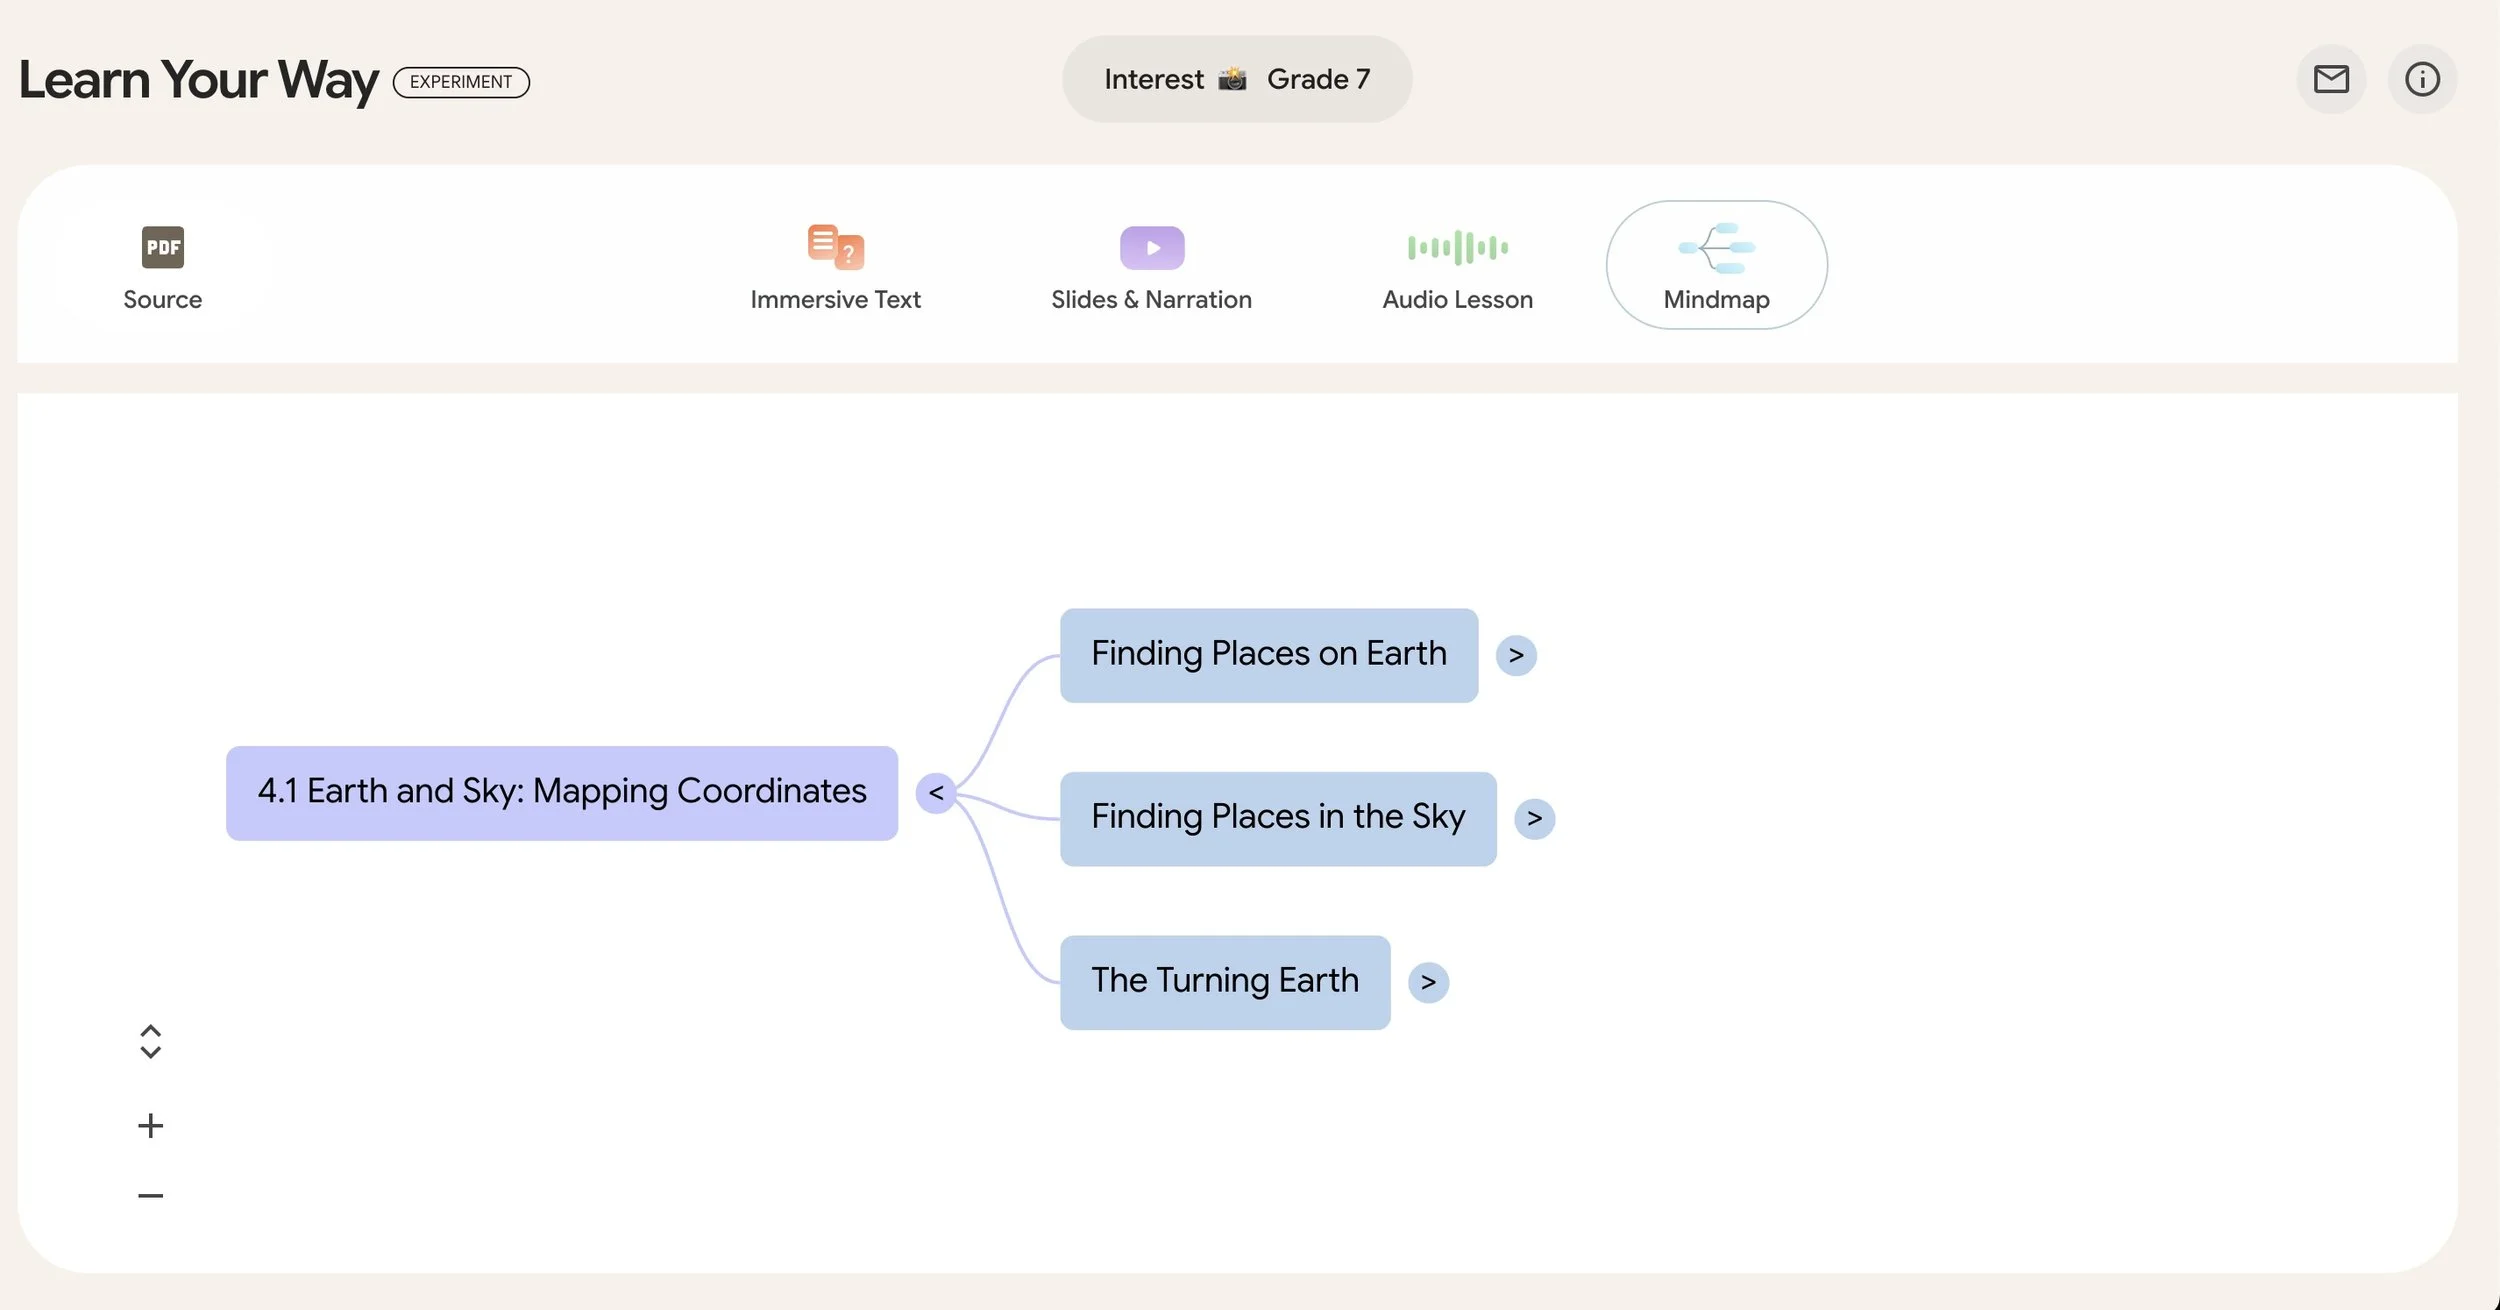The height and width of the screenshot is (1310, 2500).
Task: Zoom out with the minus icon
Action: coord(150,1195)
